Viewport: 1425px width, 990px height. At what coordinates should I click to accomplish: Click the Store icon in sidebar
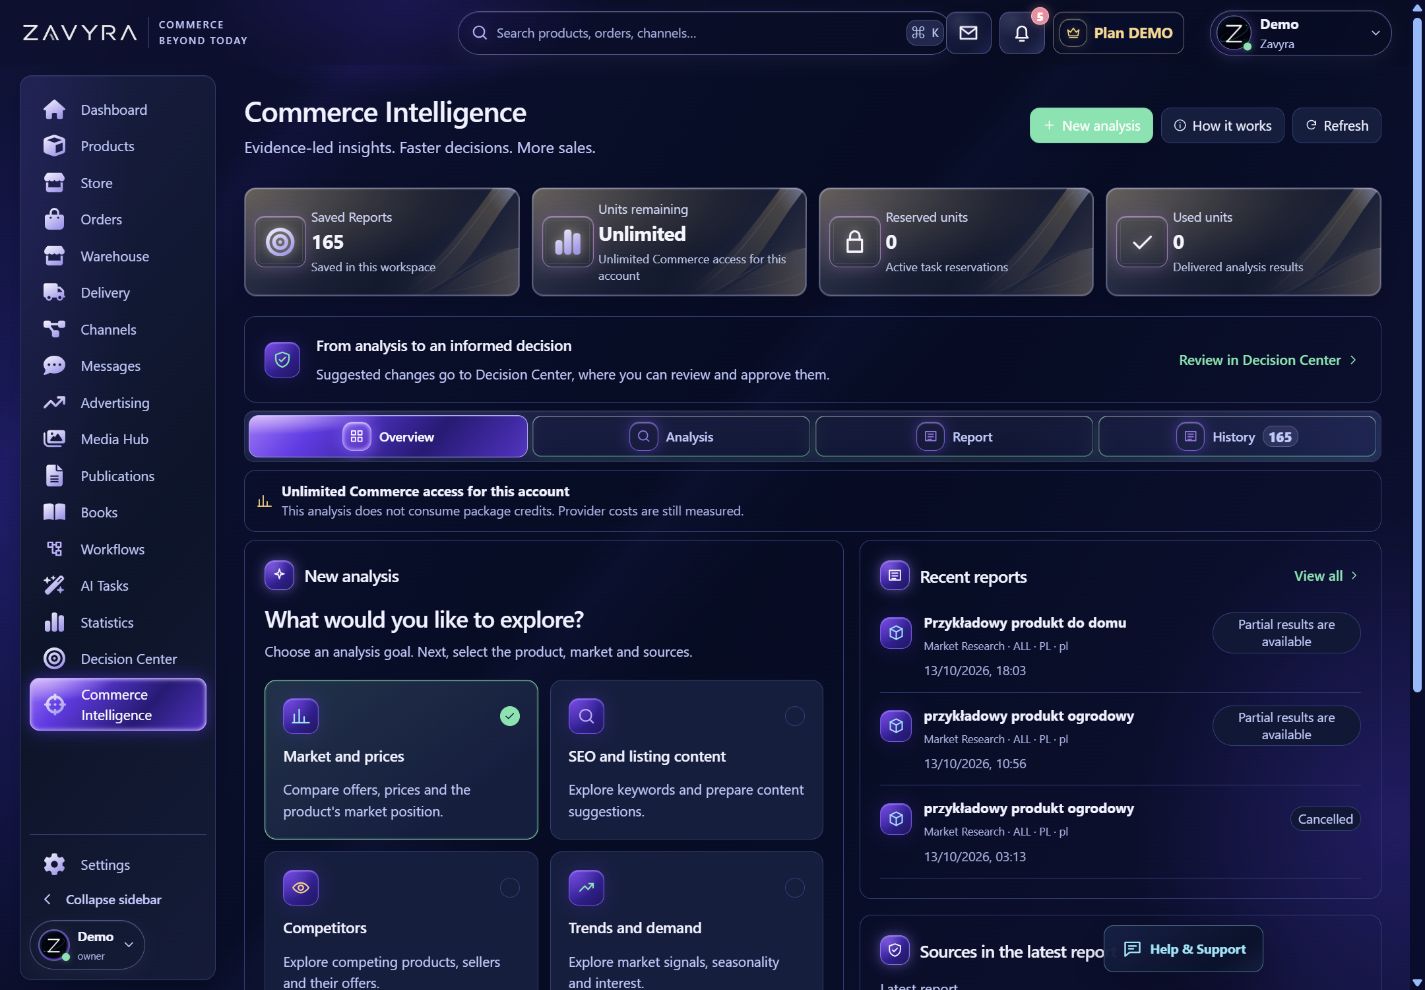(x=54, y=183)
